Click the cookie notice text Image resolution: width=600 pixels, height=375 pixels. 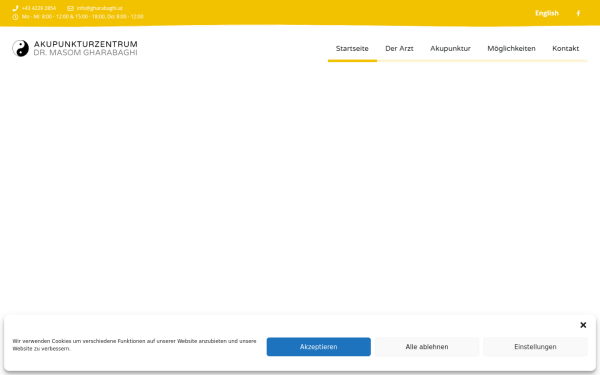point(134,345)
